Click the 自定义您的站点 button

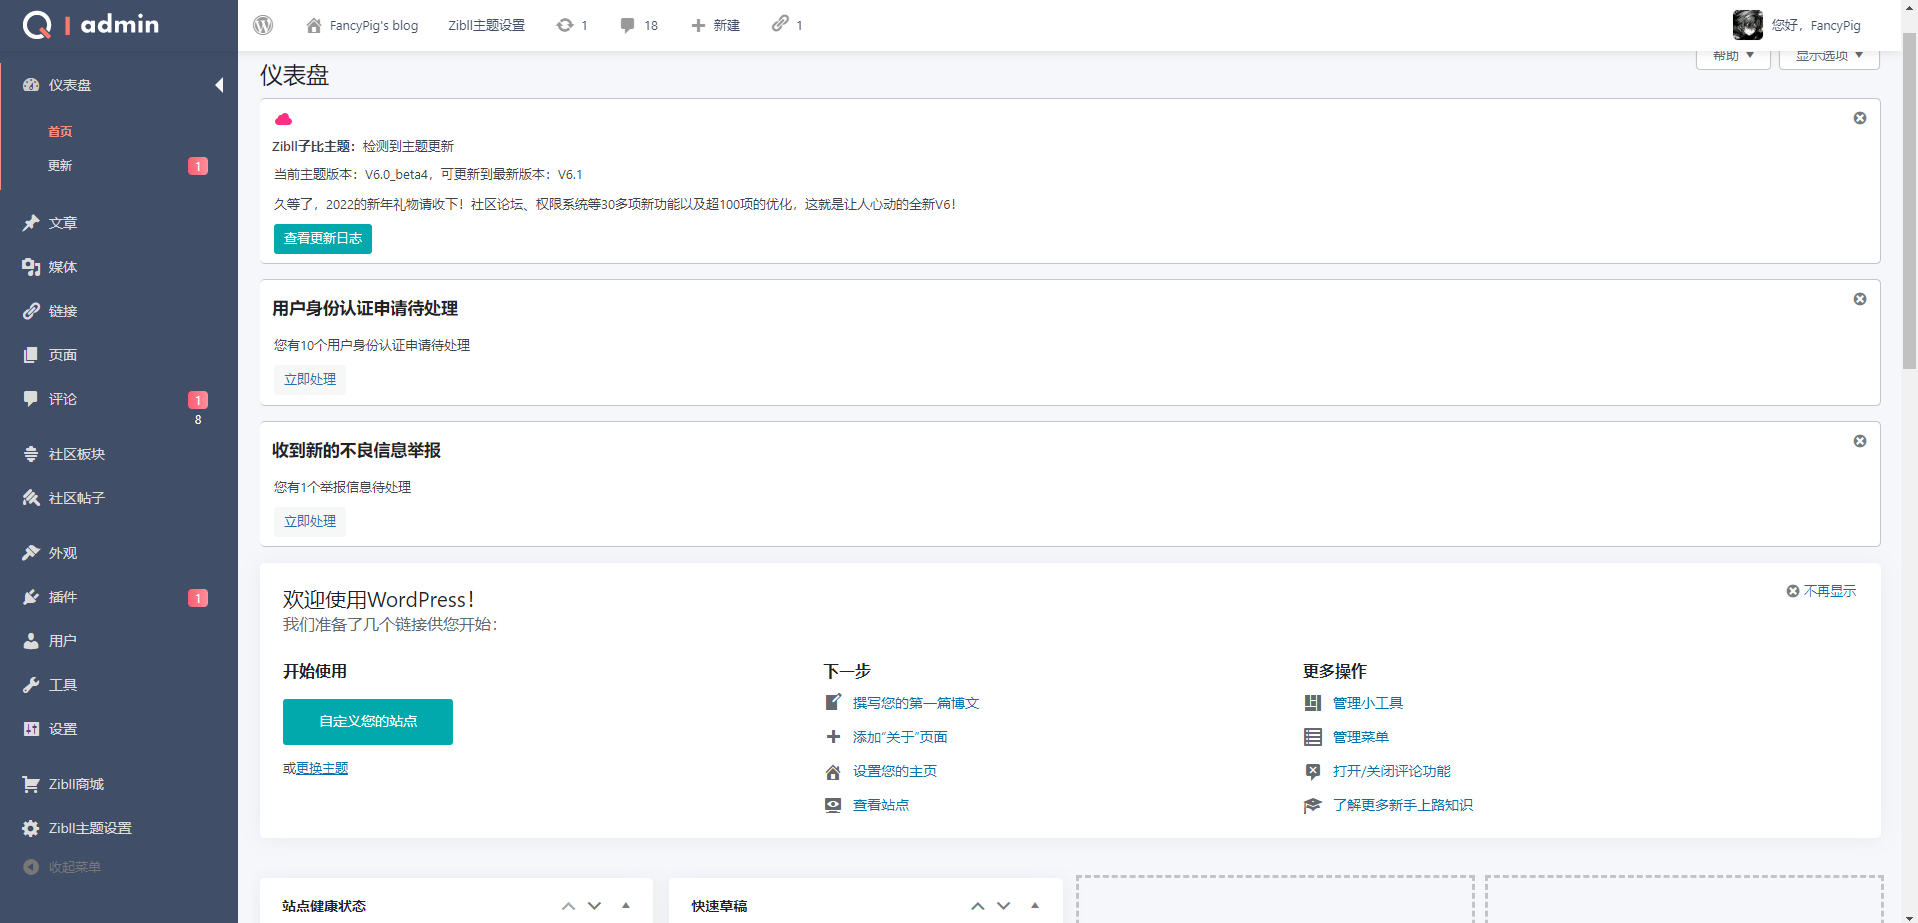tap(368, 722)
